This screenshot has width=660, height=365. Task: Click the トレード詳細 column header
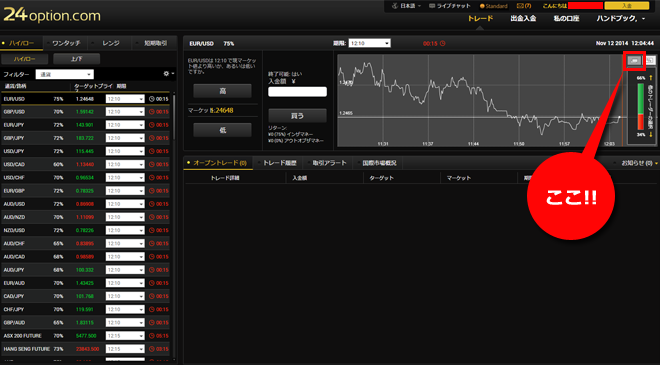[225, 178]
